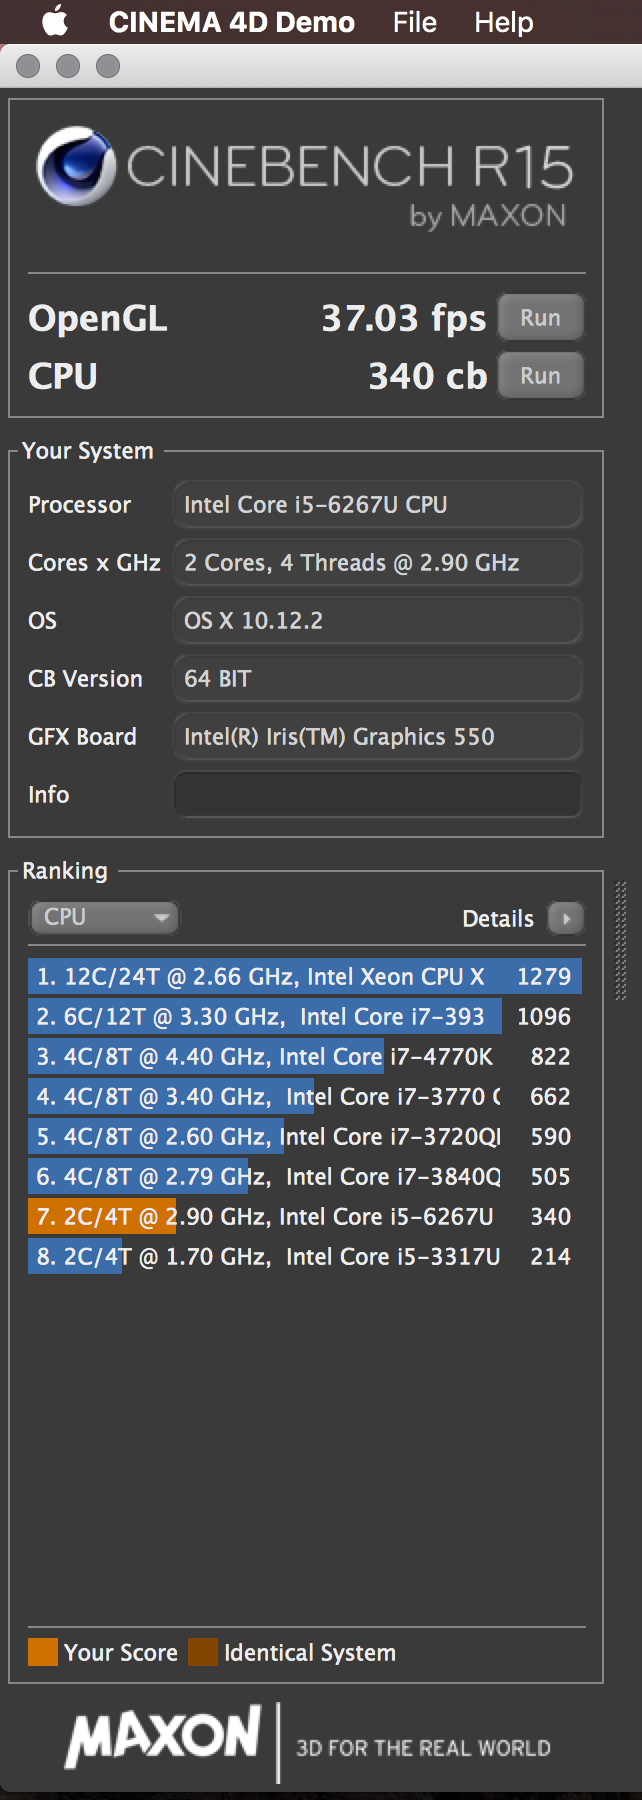Click the Cinebench sphere logo icon
The height and width of the screenshot is (1800, 642).
(75, 166)
